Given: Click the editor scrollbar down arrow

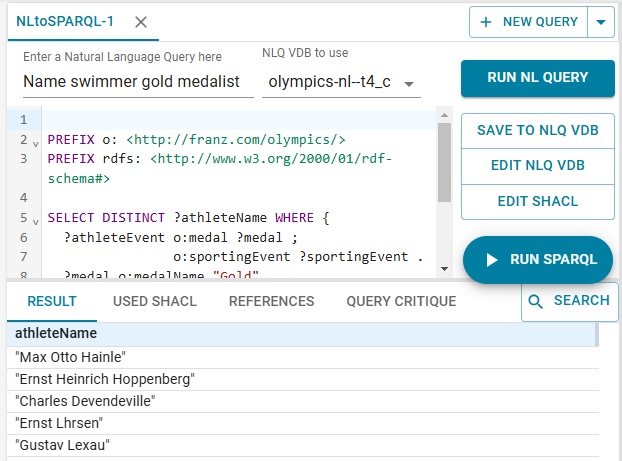Looking at the screenshot, I should (444, 269).
